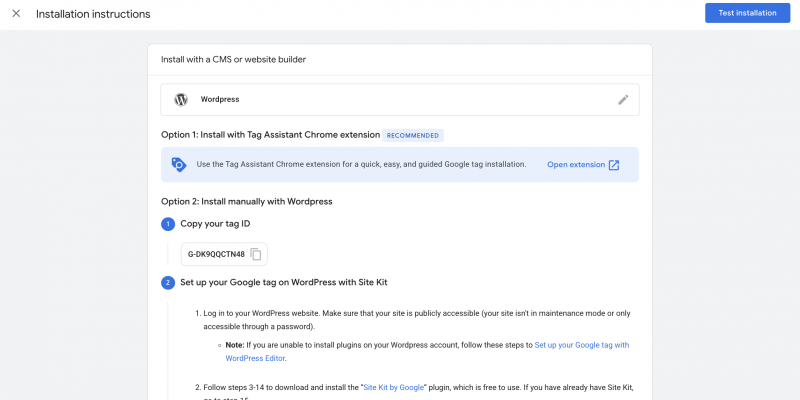Edit the selected CMS with pencil icon
The height and width of the screenshot is (400, 800).
(x=623, y=100)
